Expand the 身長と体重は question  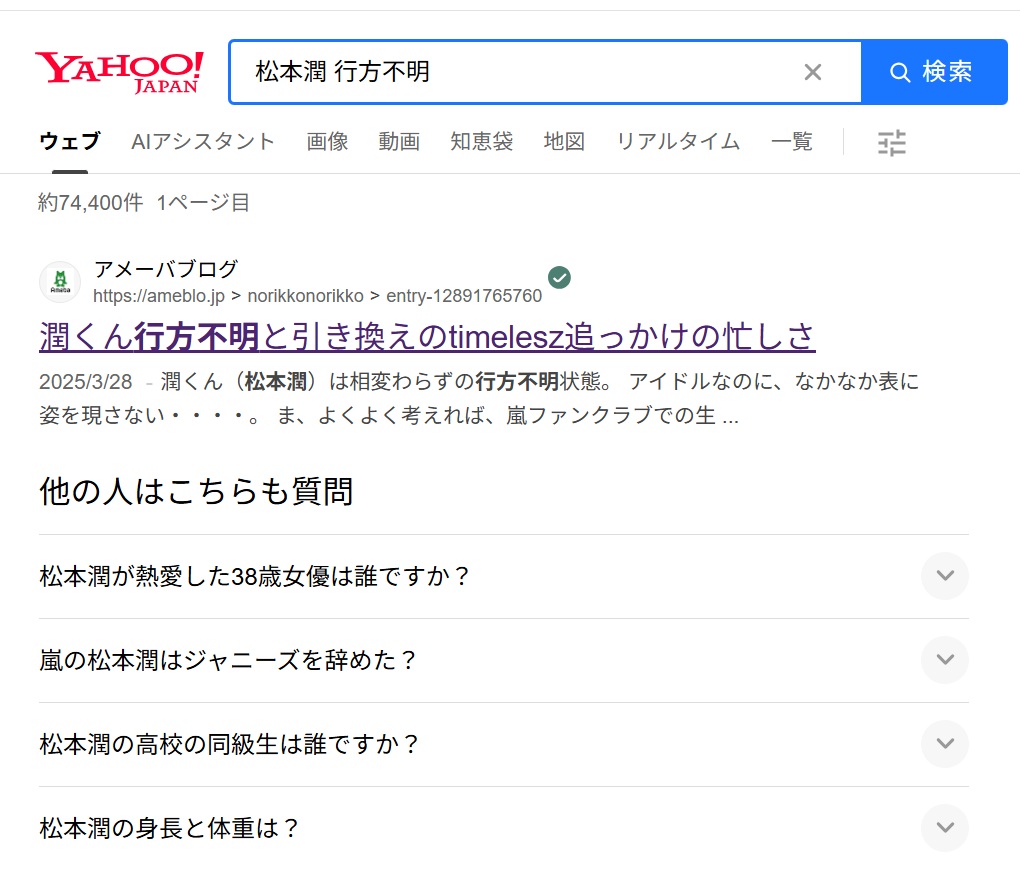[x=944, y=828]
